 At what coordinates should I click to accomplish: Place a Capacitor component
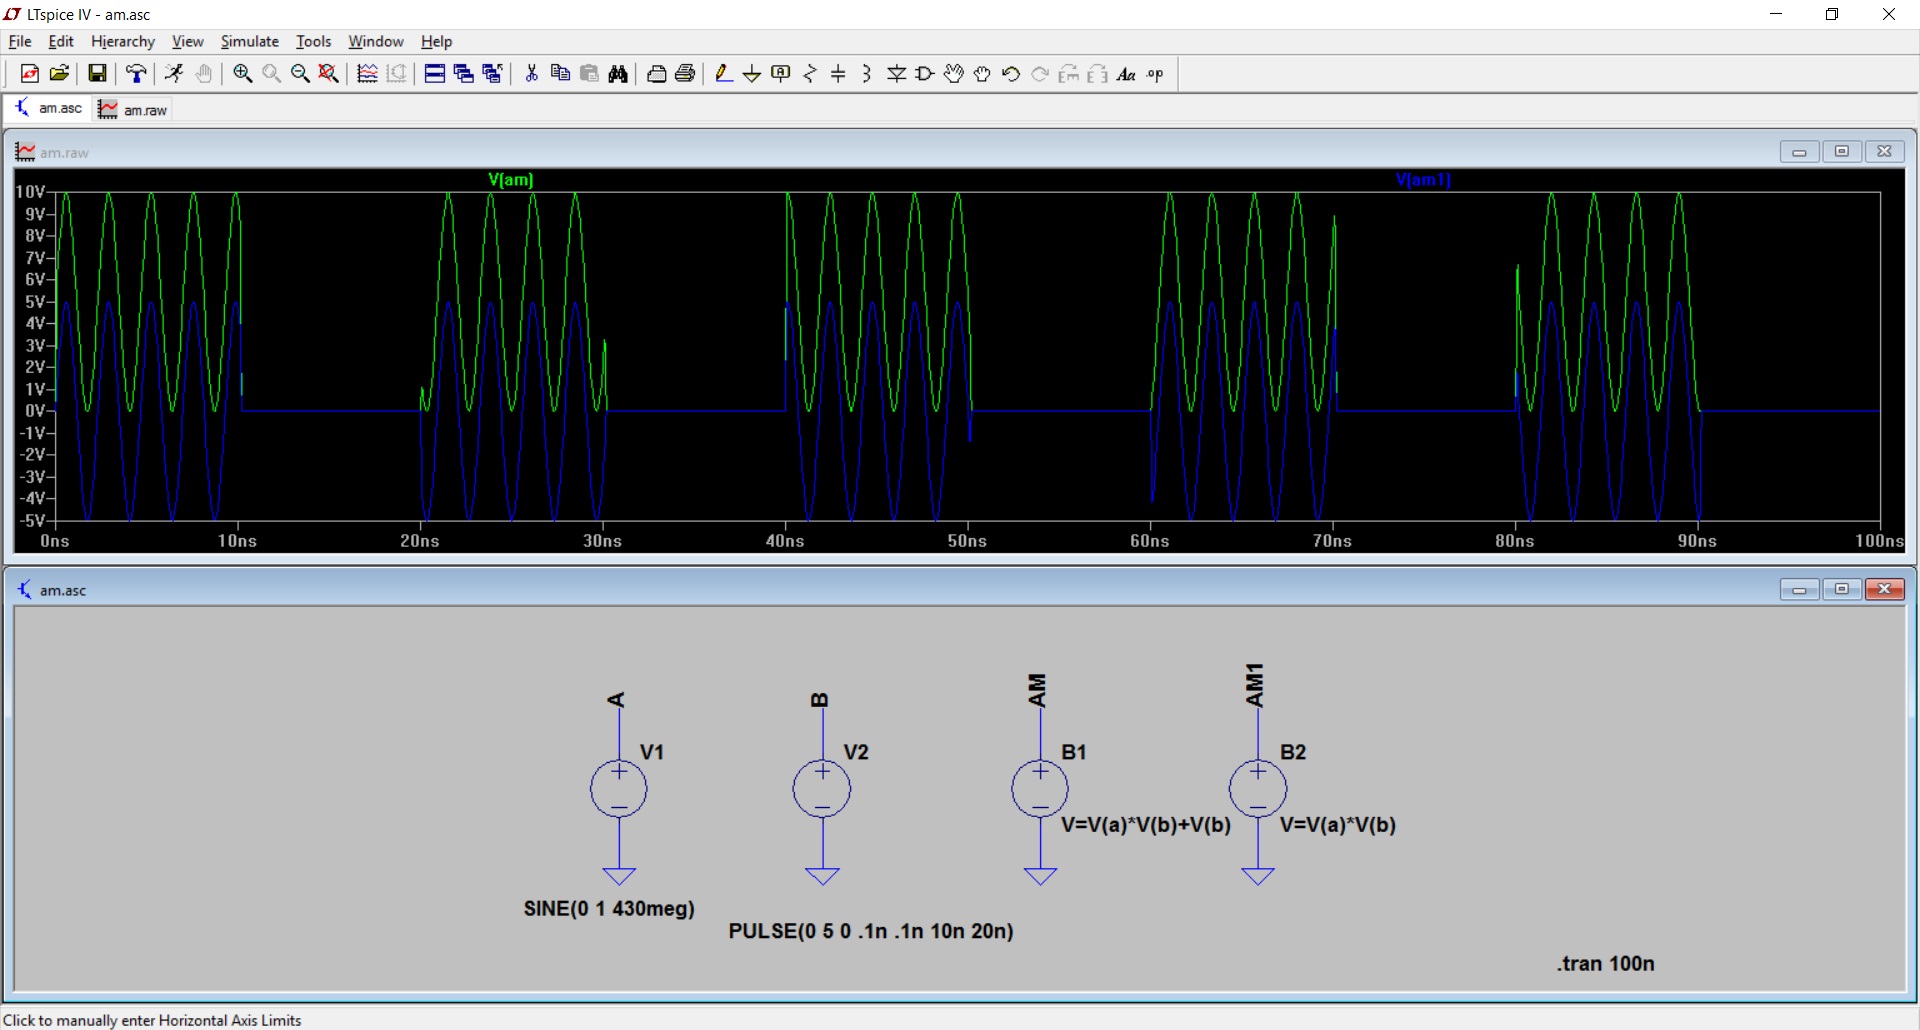click(838, 74)
